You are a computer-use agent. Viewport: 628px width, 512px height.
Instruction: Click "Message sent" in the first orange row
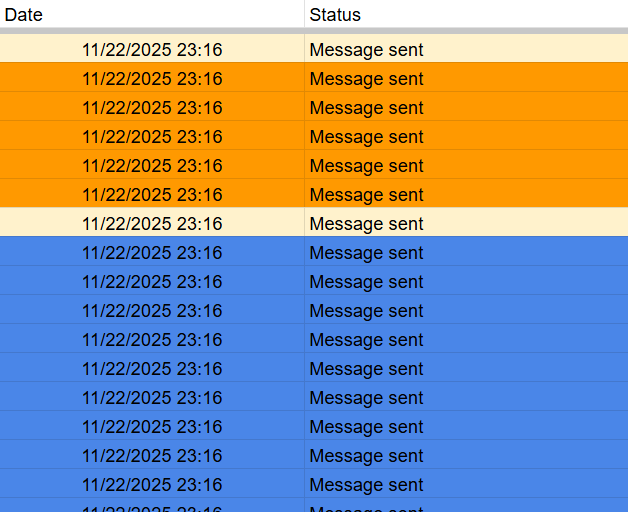(x=366, y=79)
